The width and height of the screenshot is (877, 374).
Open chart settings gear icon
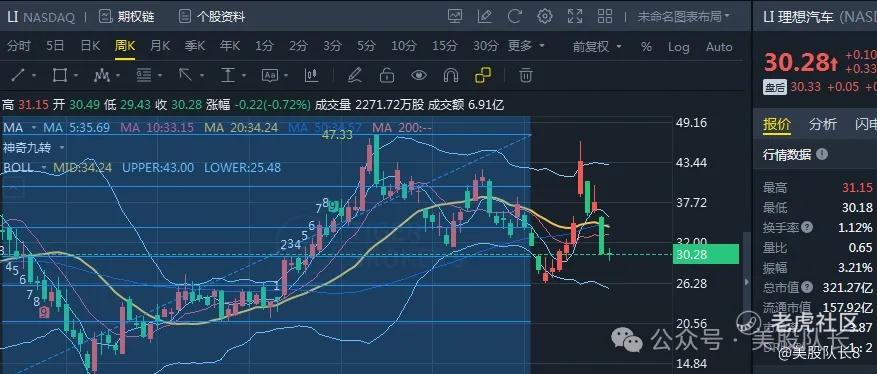[544, 16]
